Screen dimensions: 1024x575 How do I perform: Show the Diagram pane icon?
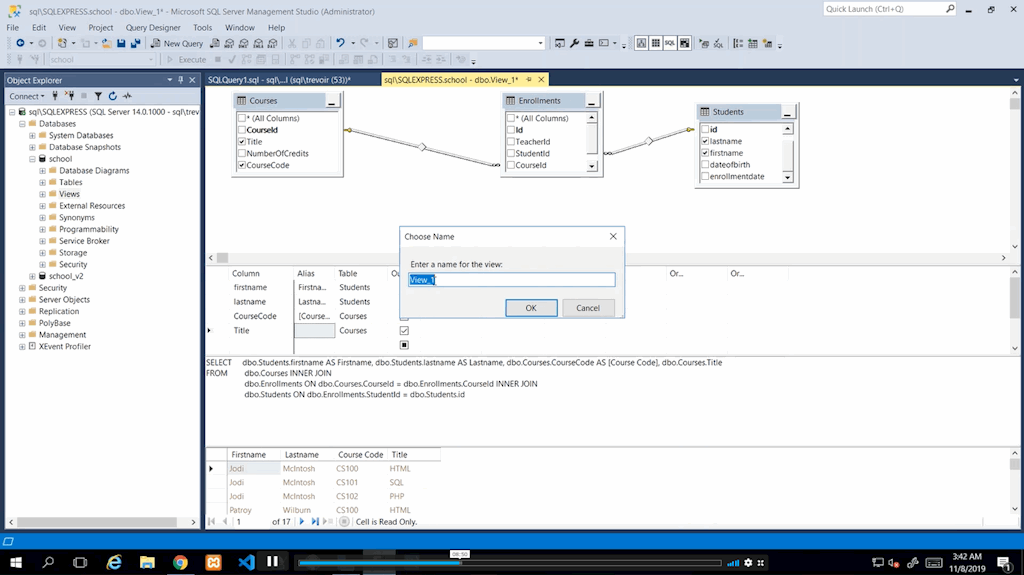coord(641,43)
